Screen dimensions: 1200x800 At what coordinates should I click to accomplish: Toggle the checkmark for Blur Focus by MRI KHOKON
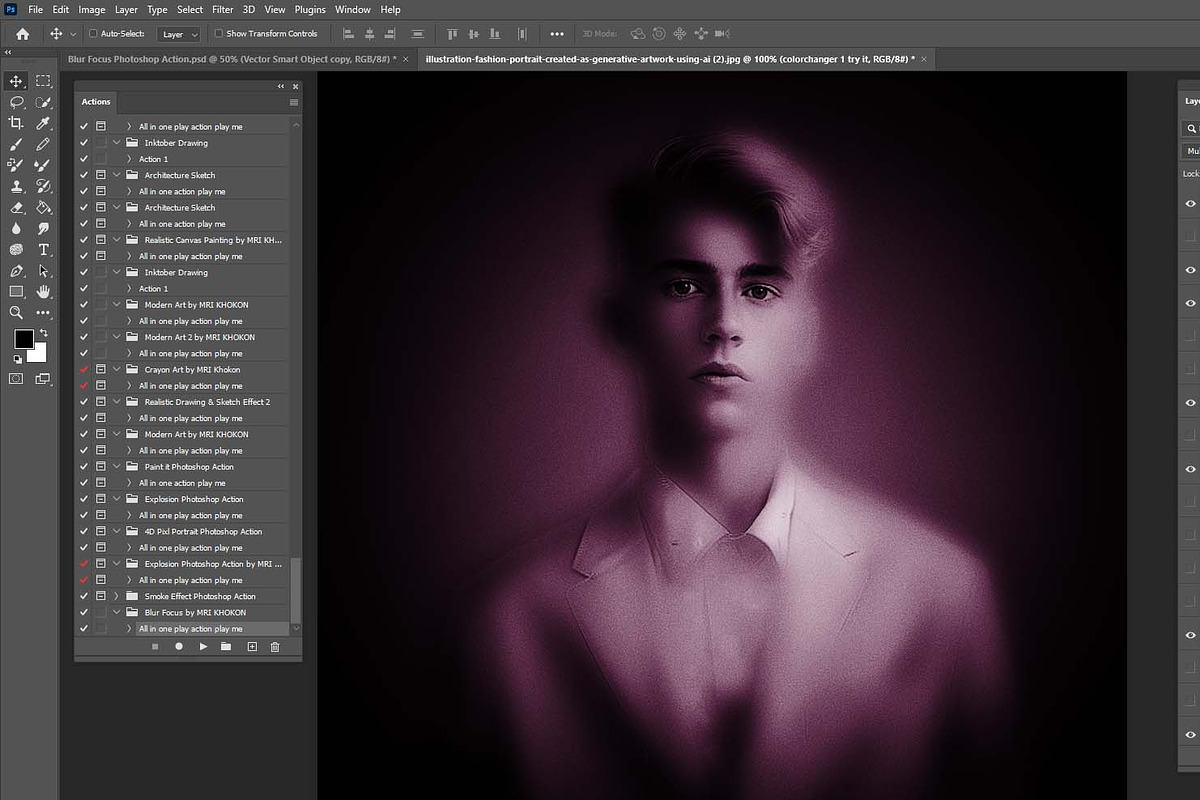(x=84, y=612)
